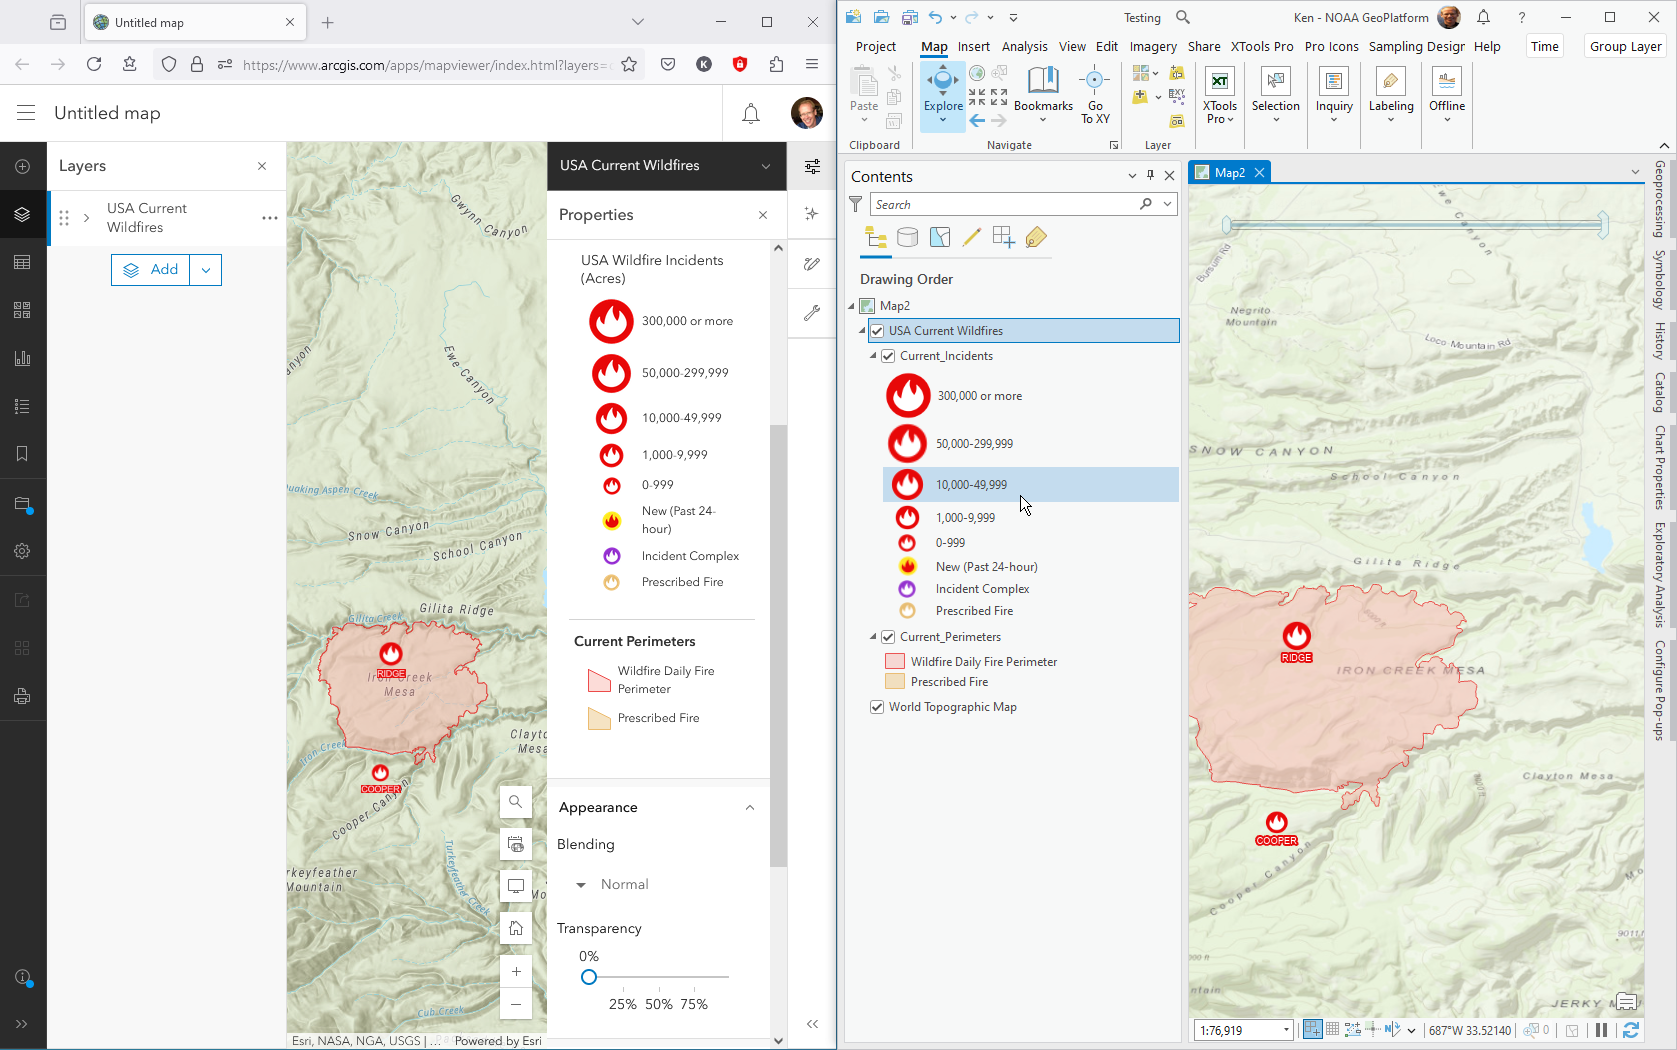
Task: Switch to the Imagery ribbon tab
Action: click(1153, 46)
